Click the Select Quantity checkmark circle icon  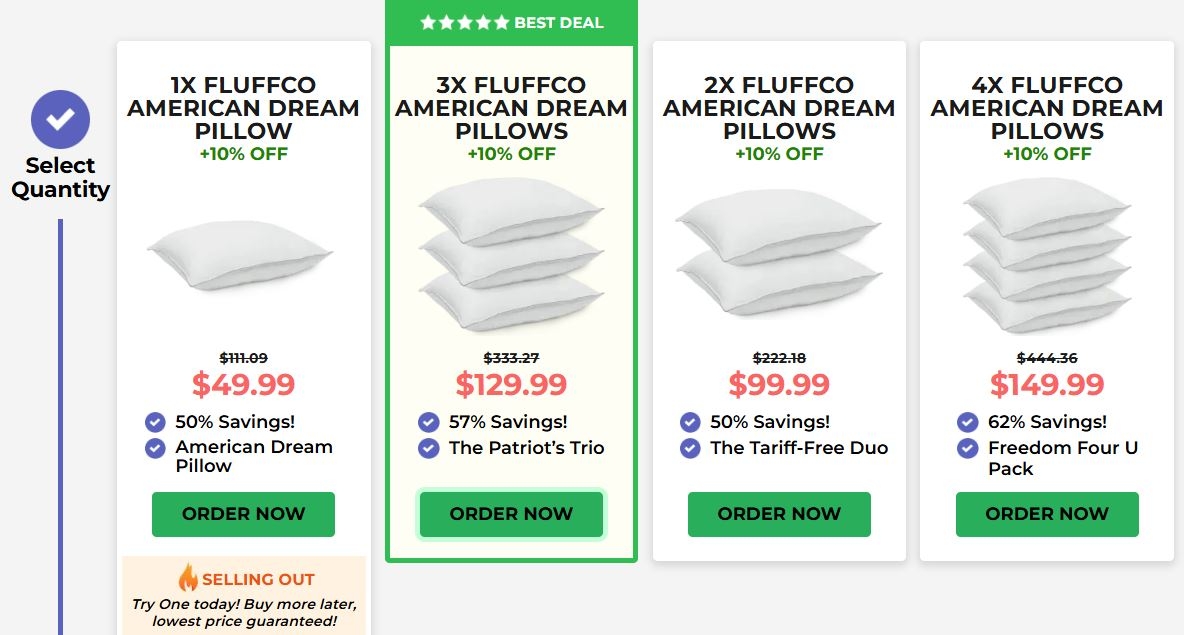click(60, 119)
